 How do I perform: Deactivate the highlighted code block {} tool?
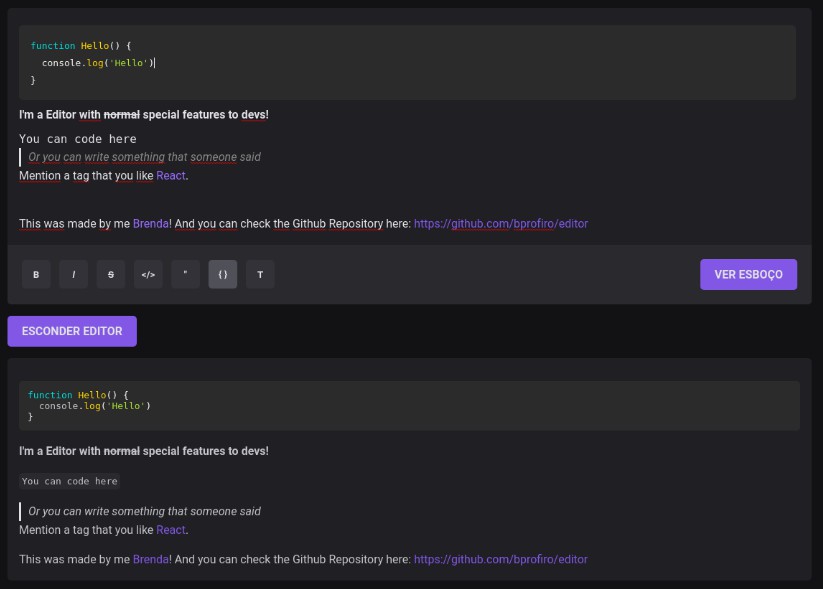point(222,274)
